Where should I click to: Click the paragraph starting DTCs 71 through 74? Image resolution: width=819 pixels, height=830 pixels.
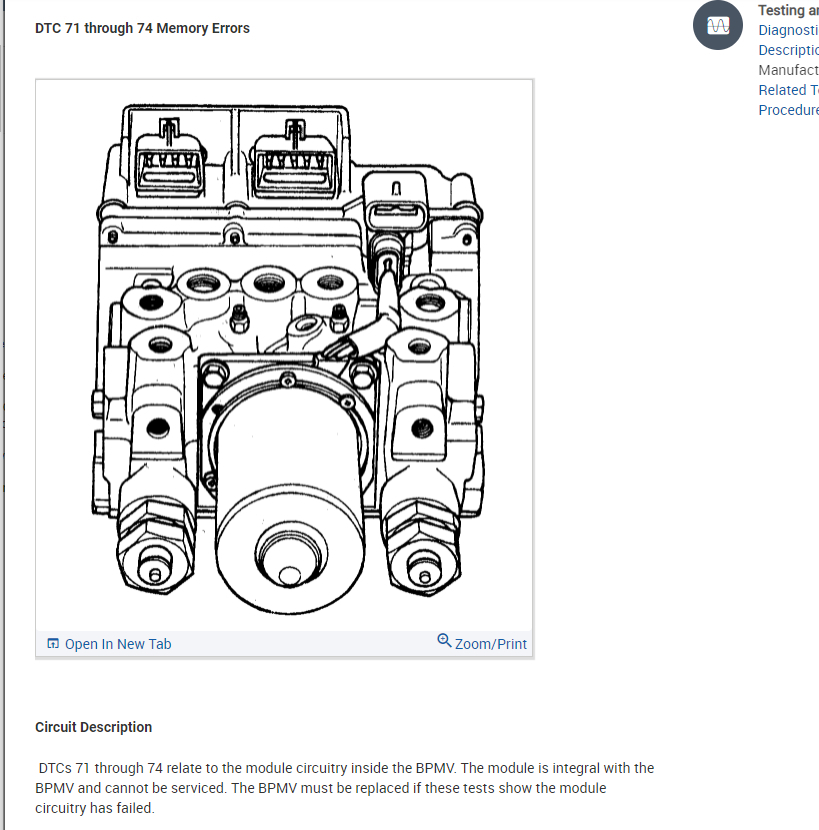tap(345, 788)
